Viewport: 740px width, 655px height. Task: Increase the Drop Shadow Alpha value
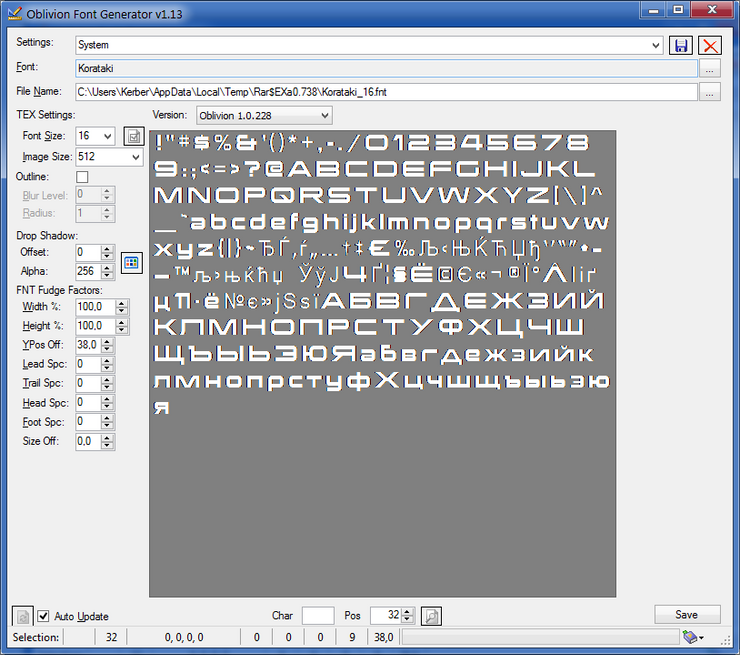109,267
